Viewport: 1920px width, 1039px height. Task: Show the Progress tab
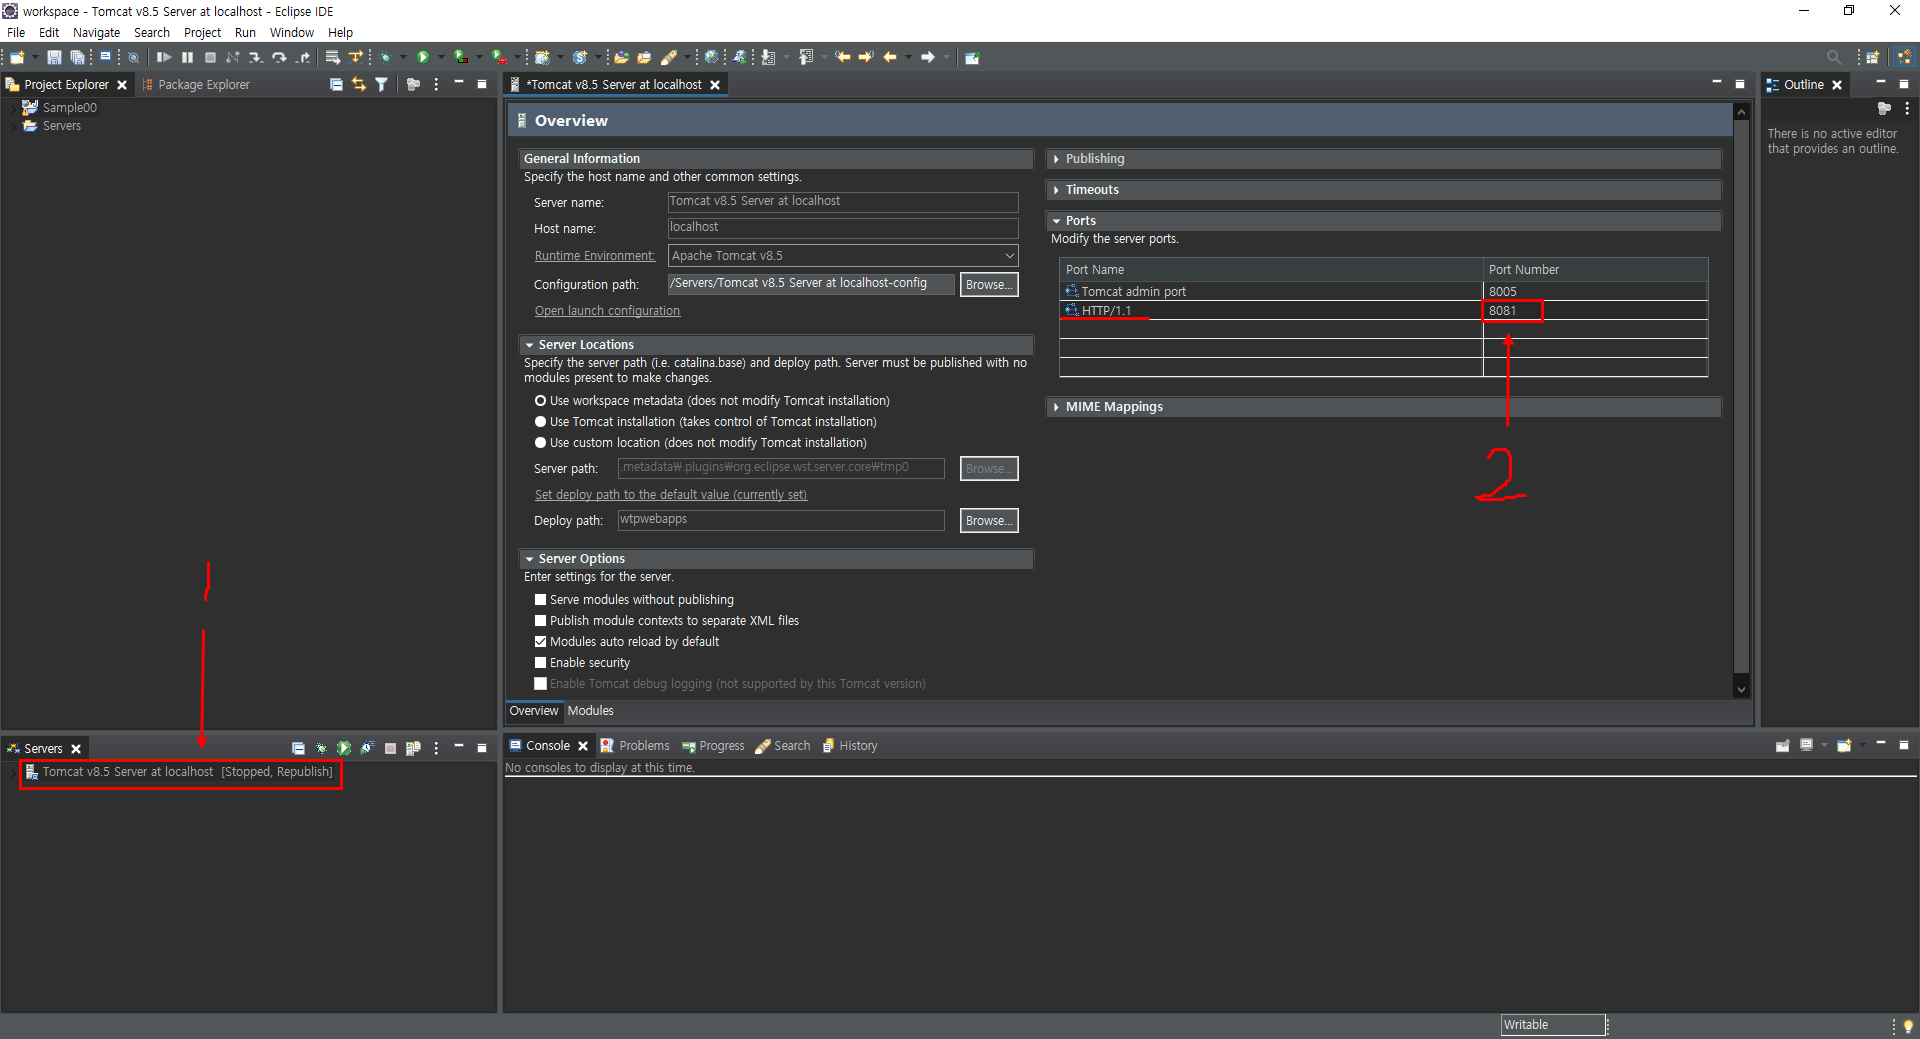pos(713,745)
